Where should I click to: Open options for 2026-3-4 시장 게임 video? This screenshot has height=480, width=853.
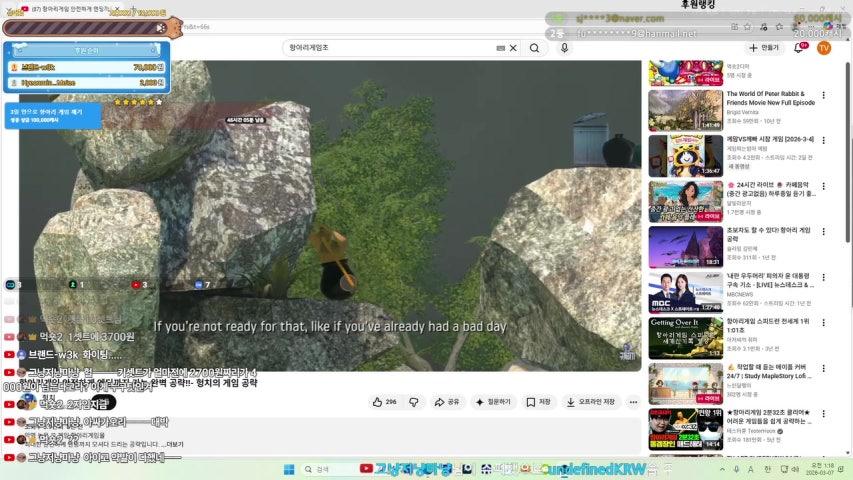click(x=824, y=140)
